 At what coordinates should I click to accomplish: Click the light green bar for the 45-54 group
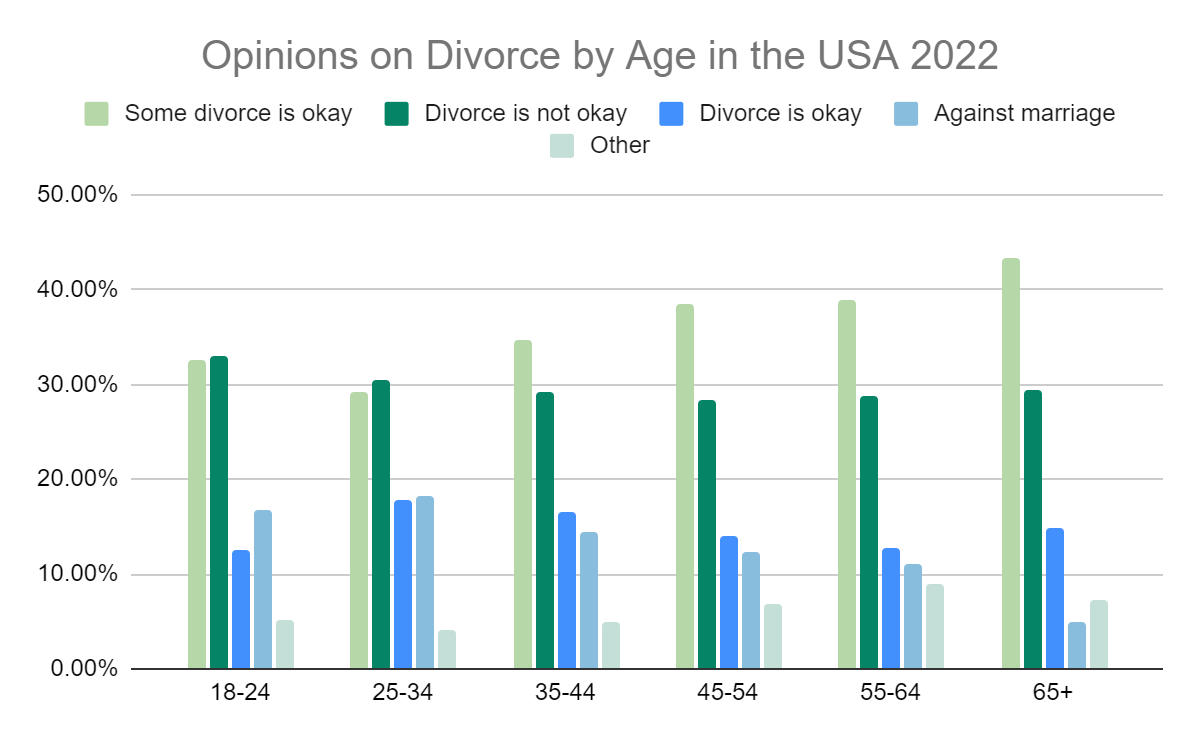click(x=685, y=486)
